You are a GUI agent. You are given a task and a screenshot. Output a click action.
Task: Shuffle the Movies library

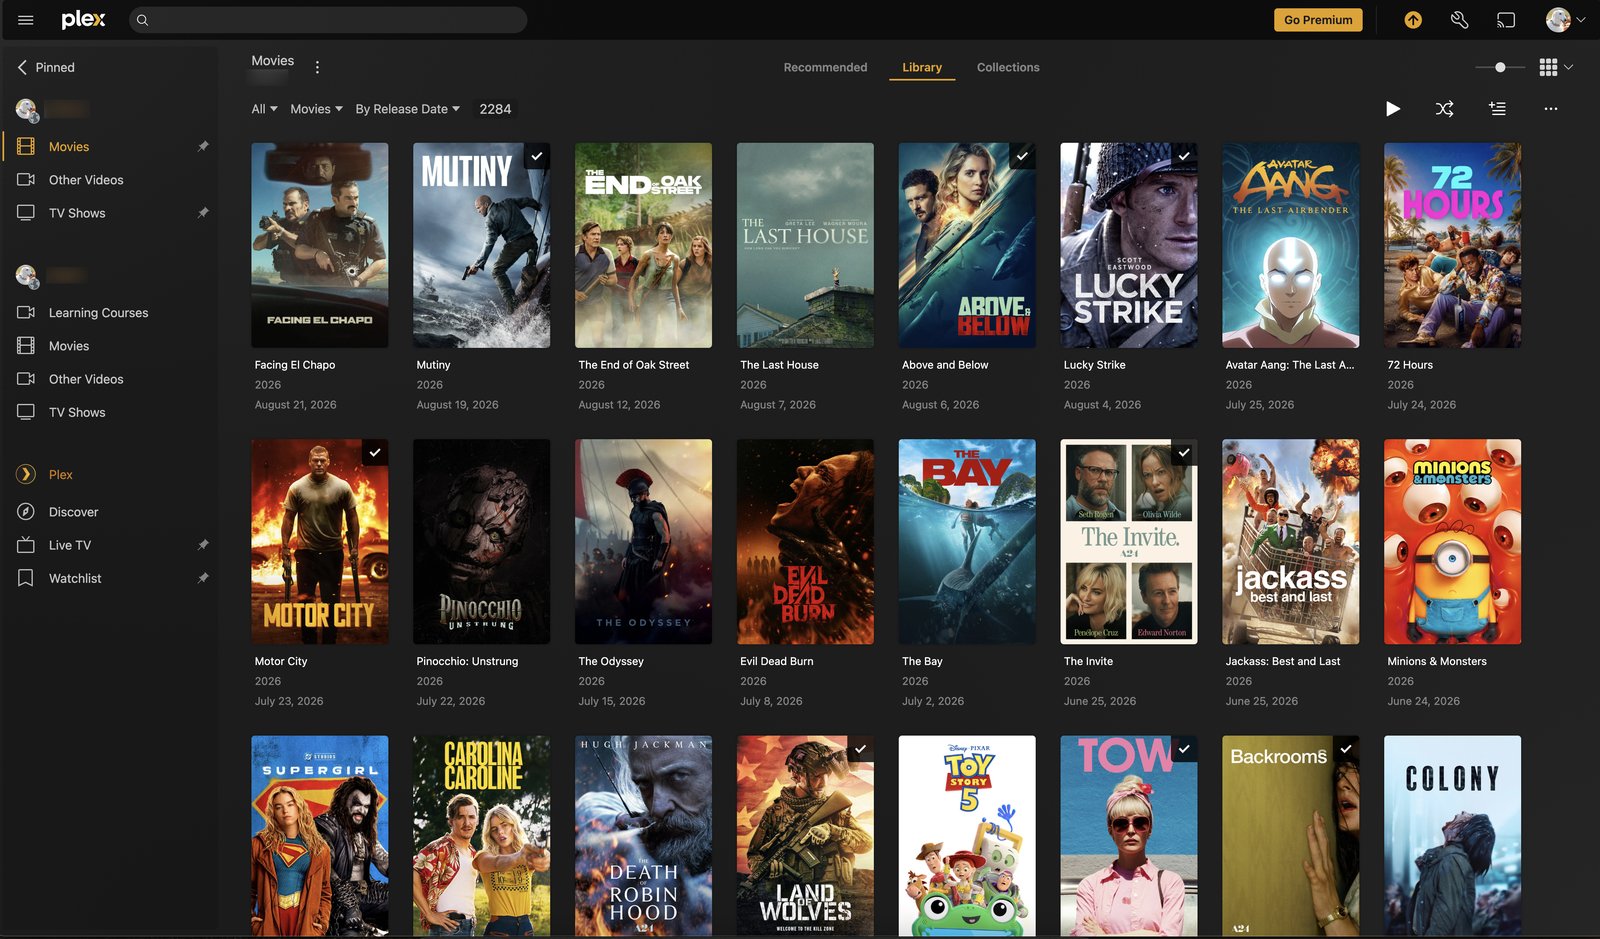(1445, 109)
